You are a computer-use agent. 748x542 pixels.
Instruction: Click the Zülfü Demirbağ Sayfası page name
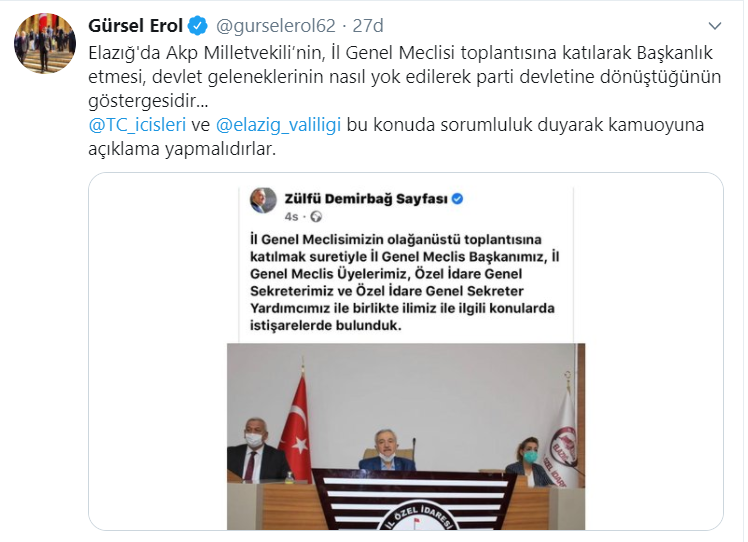pyautogui.click(x=366, y=199)
